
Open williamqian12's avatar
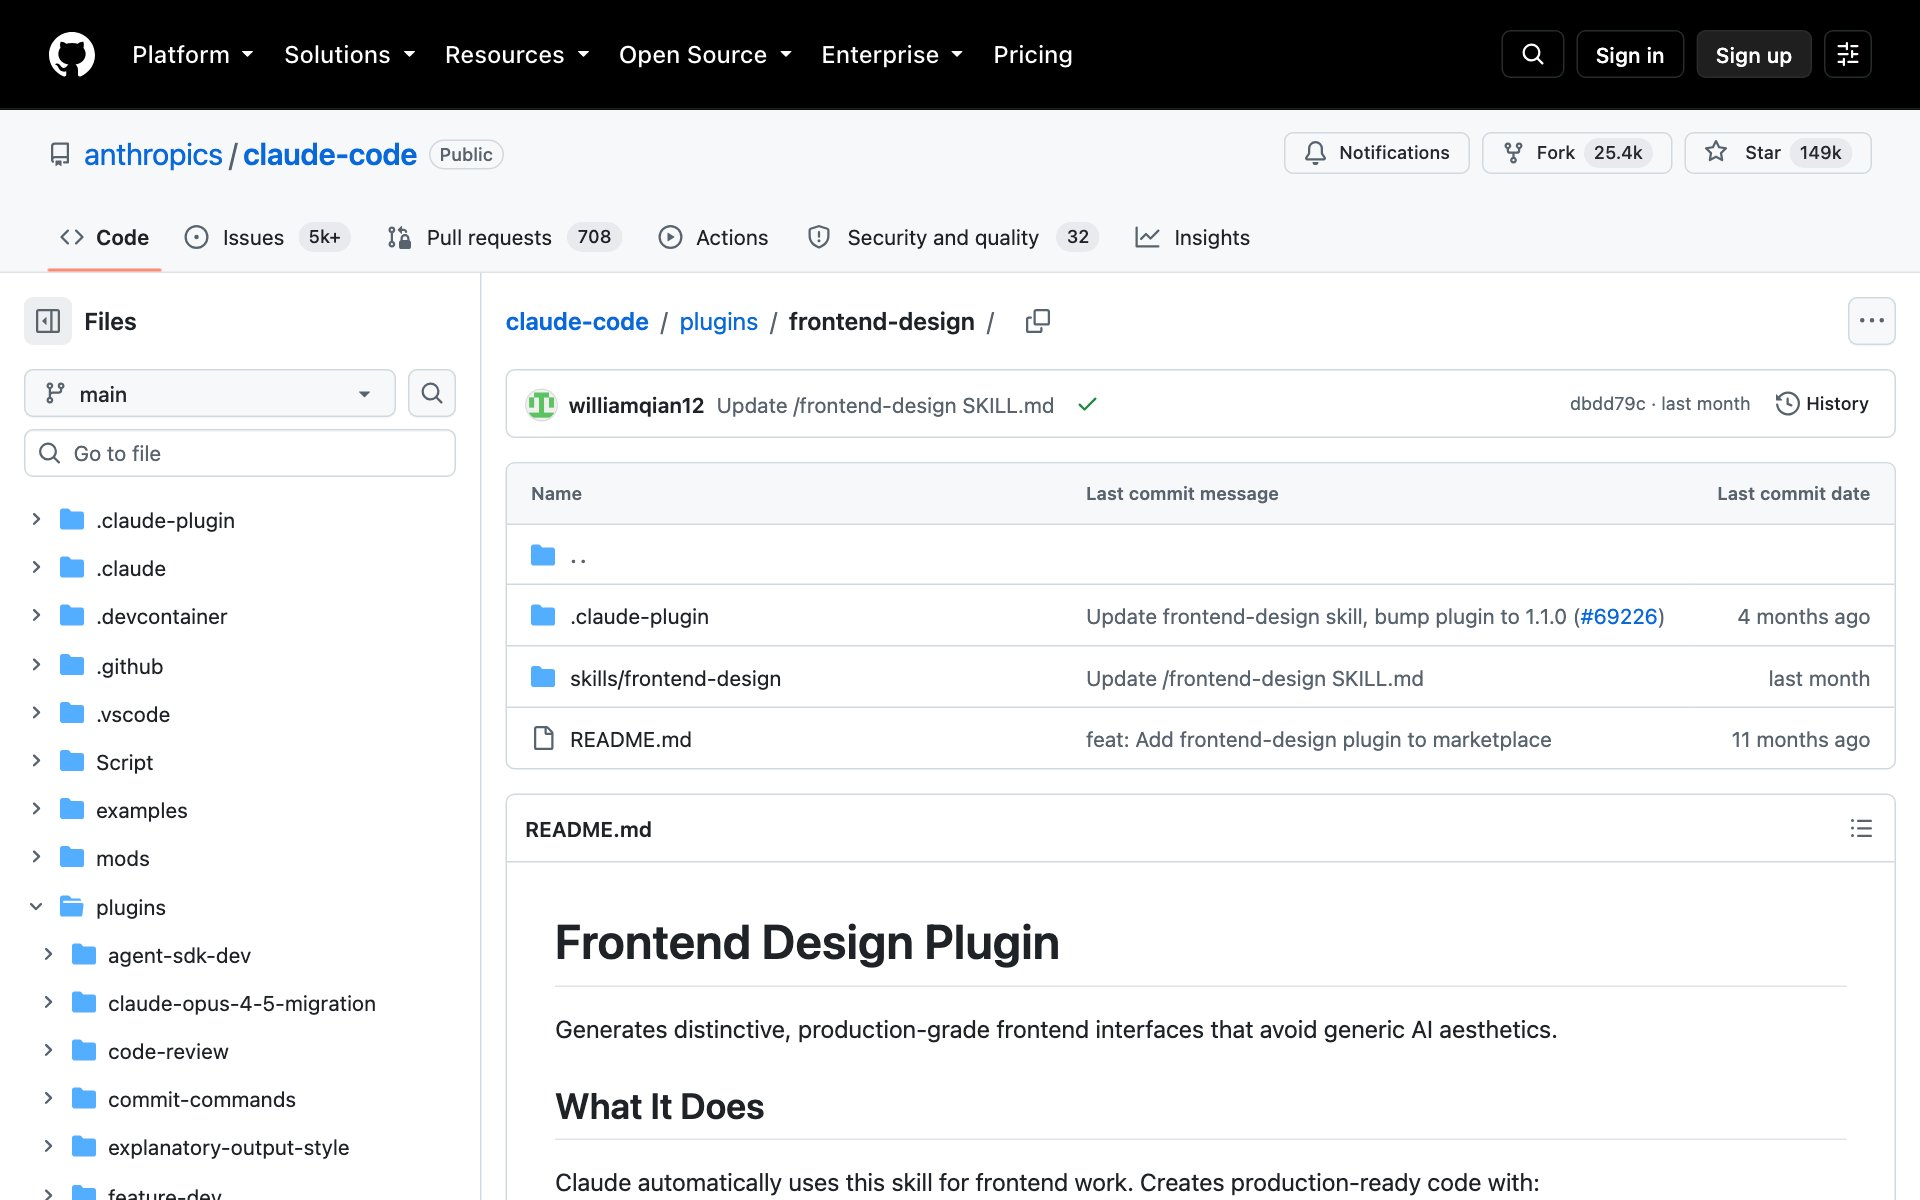[x=541, y=404]
